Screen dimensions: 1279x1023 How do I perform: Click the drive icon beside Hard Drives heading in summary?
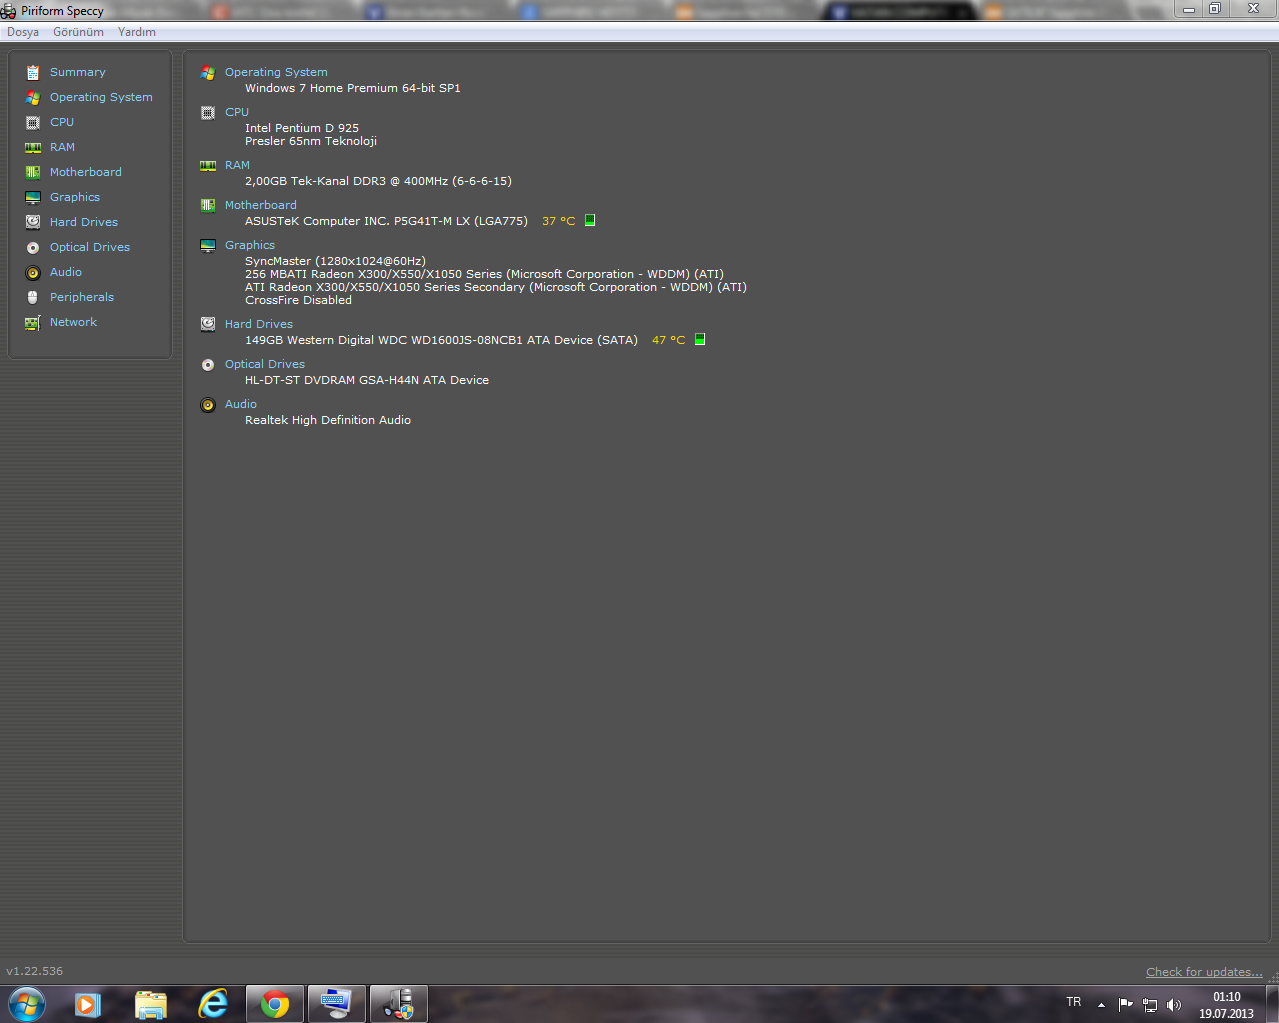pyautogui.click(x=208, y=324)
